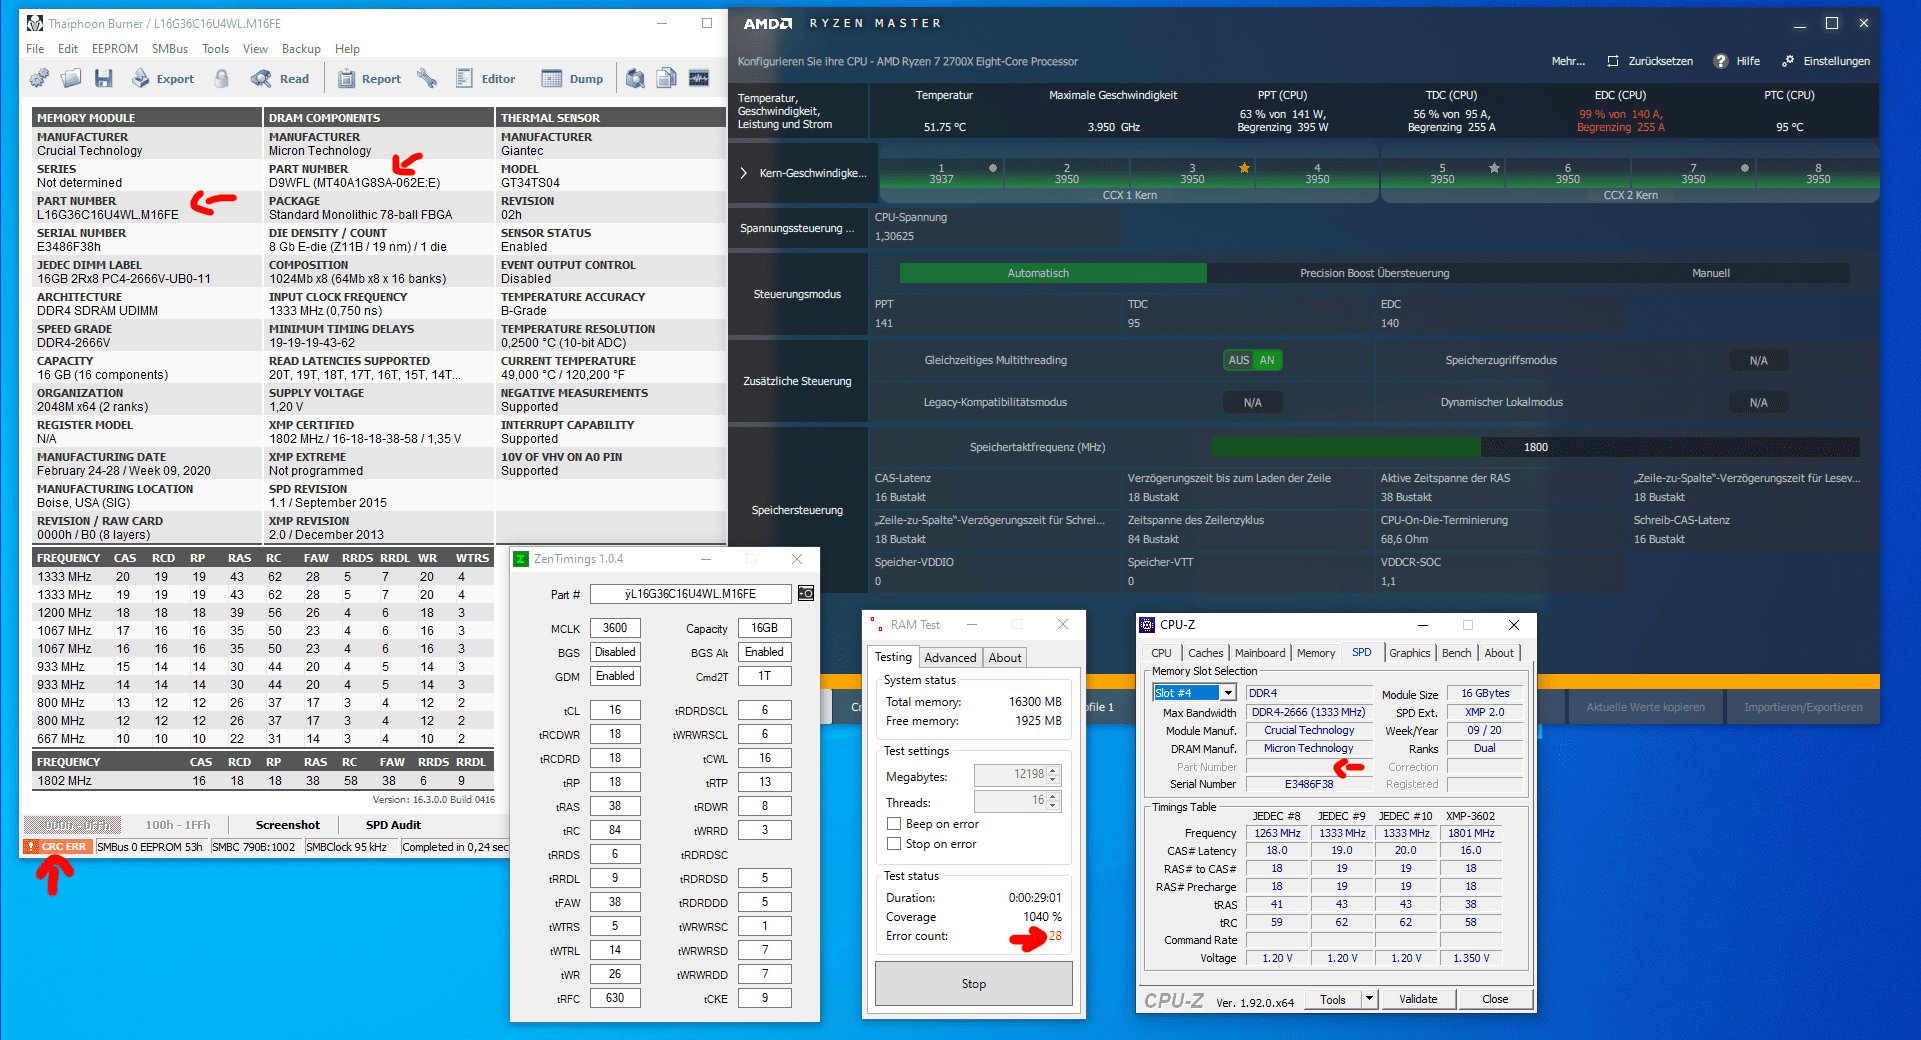This screenshot has height=1040, width=1921.
Task: Open the EEPROM menu
Action: pyautogui.click(x=115, y=49)
